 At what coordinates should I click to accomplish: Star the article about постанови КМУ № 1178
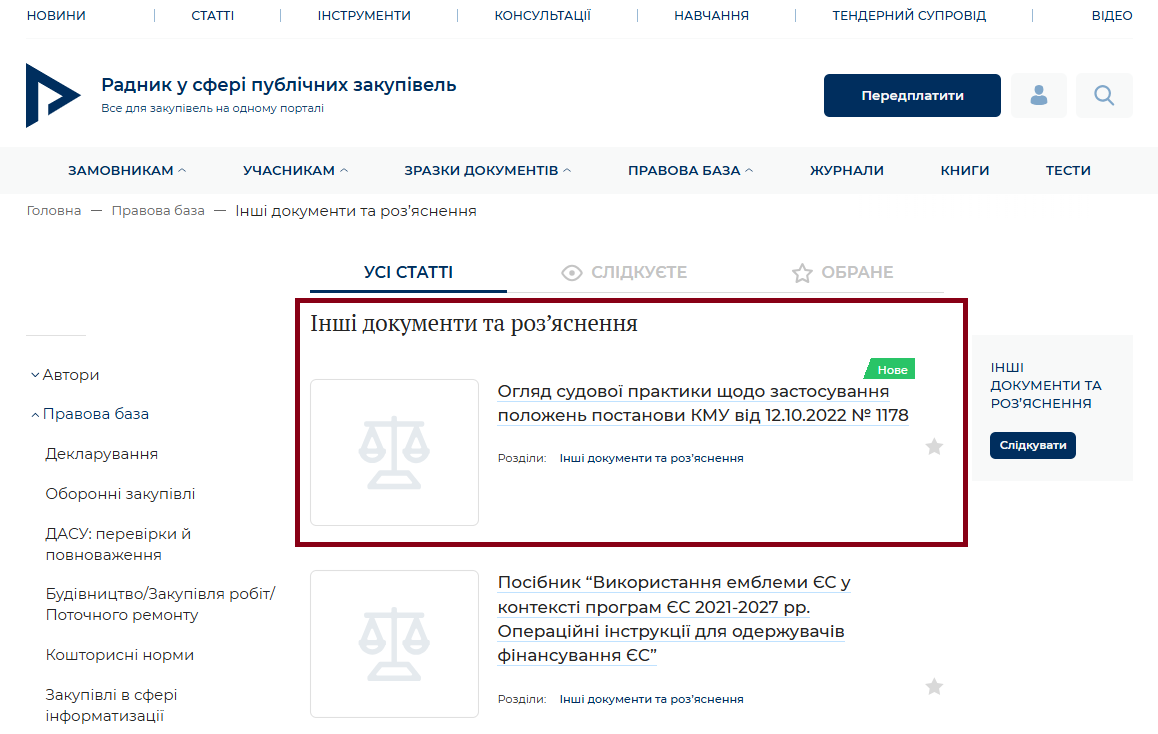(934, 447)
